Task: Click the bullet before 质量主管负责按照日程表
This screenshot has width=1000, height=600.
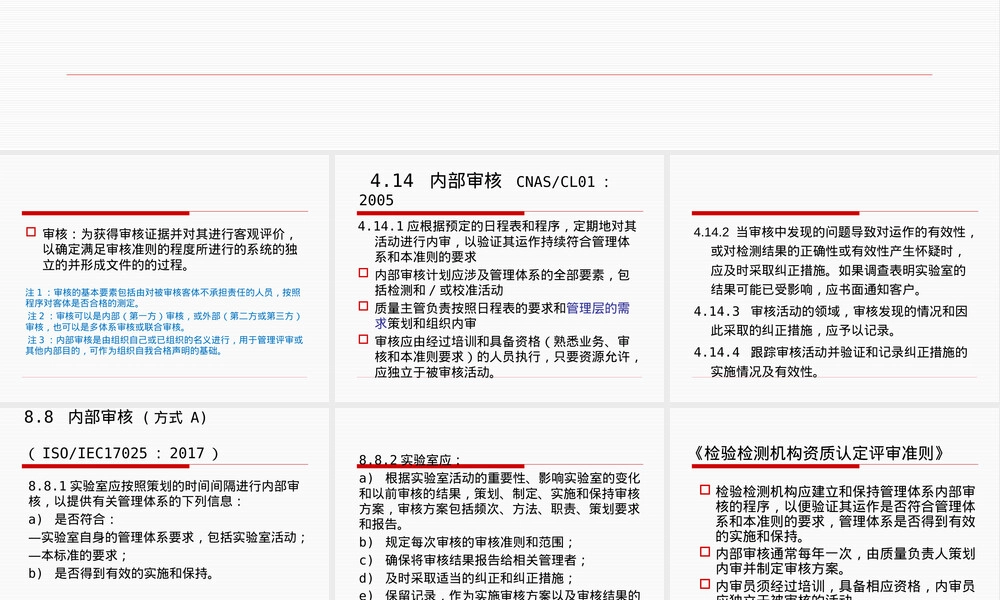Action: pyautogui.click(x=364, y=306)
